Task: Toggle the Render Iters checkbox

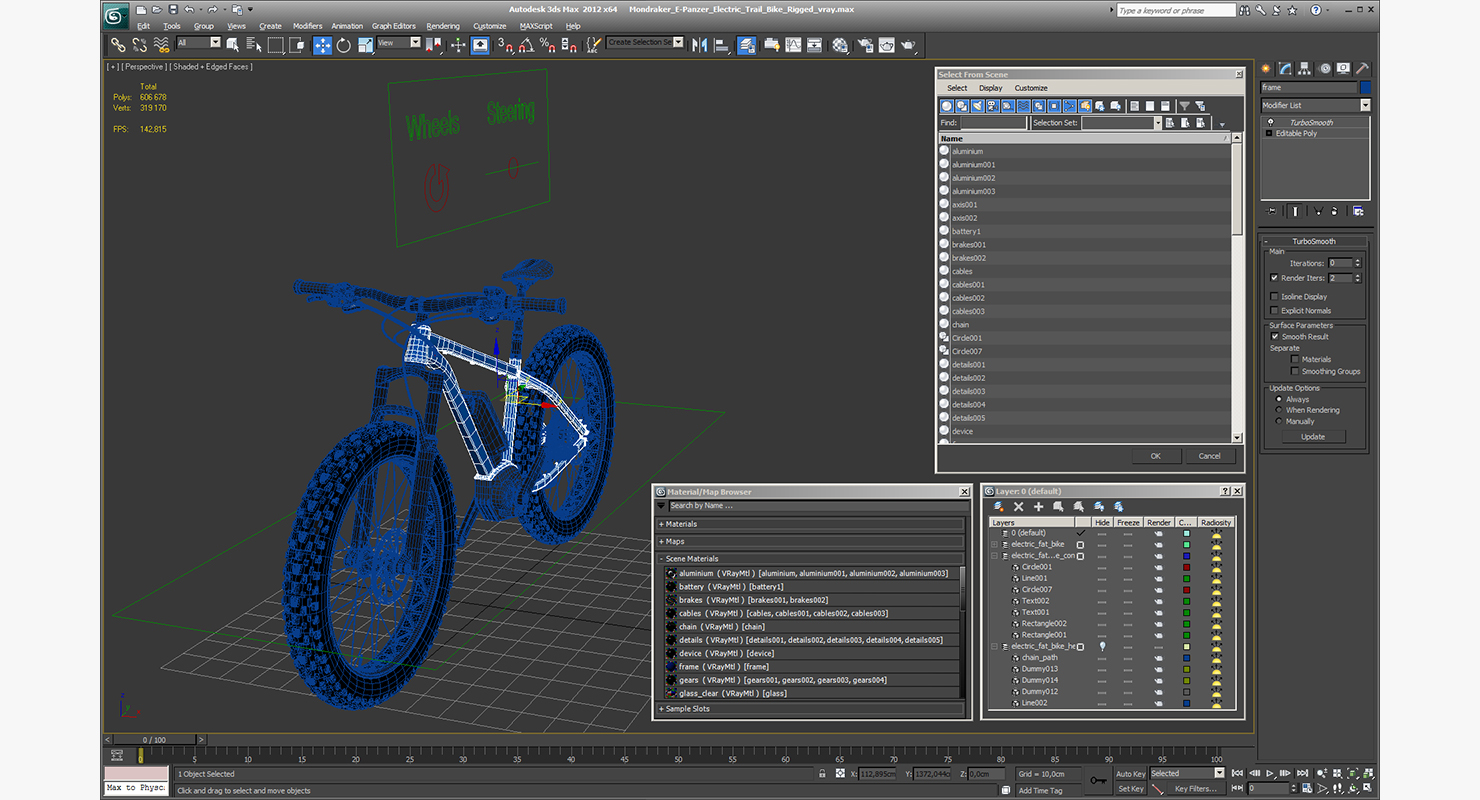Action: coord(1274,278)
